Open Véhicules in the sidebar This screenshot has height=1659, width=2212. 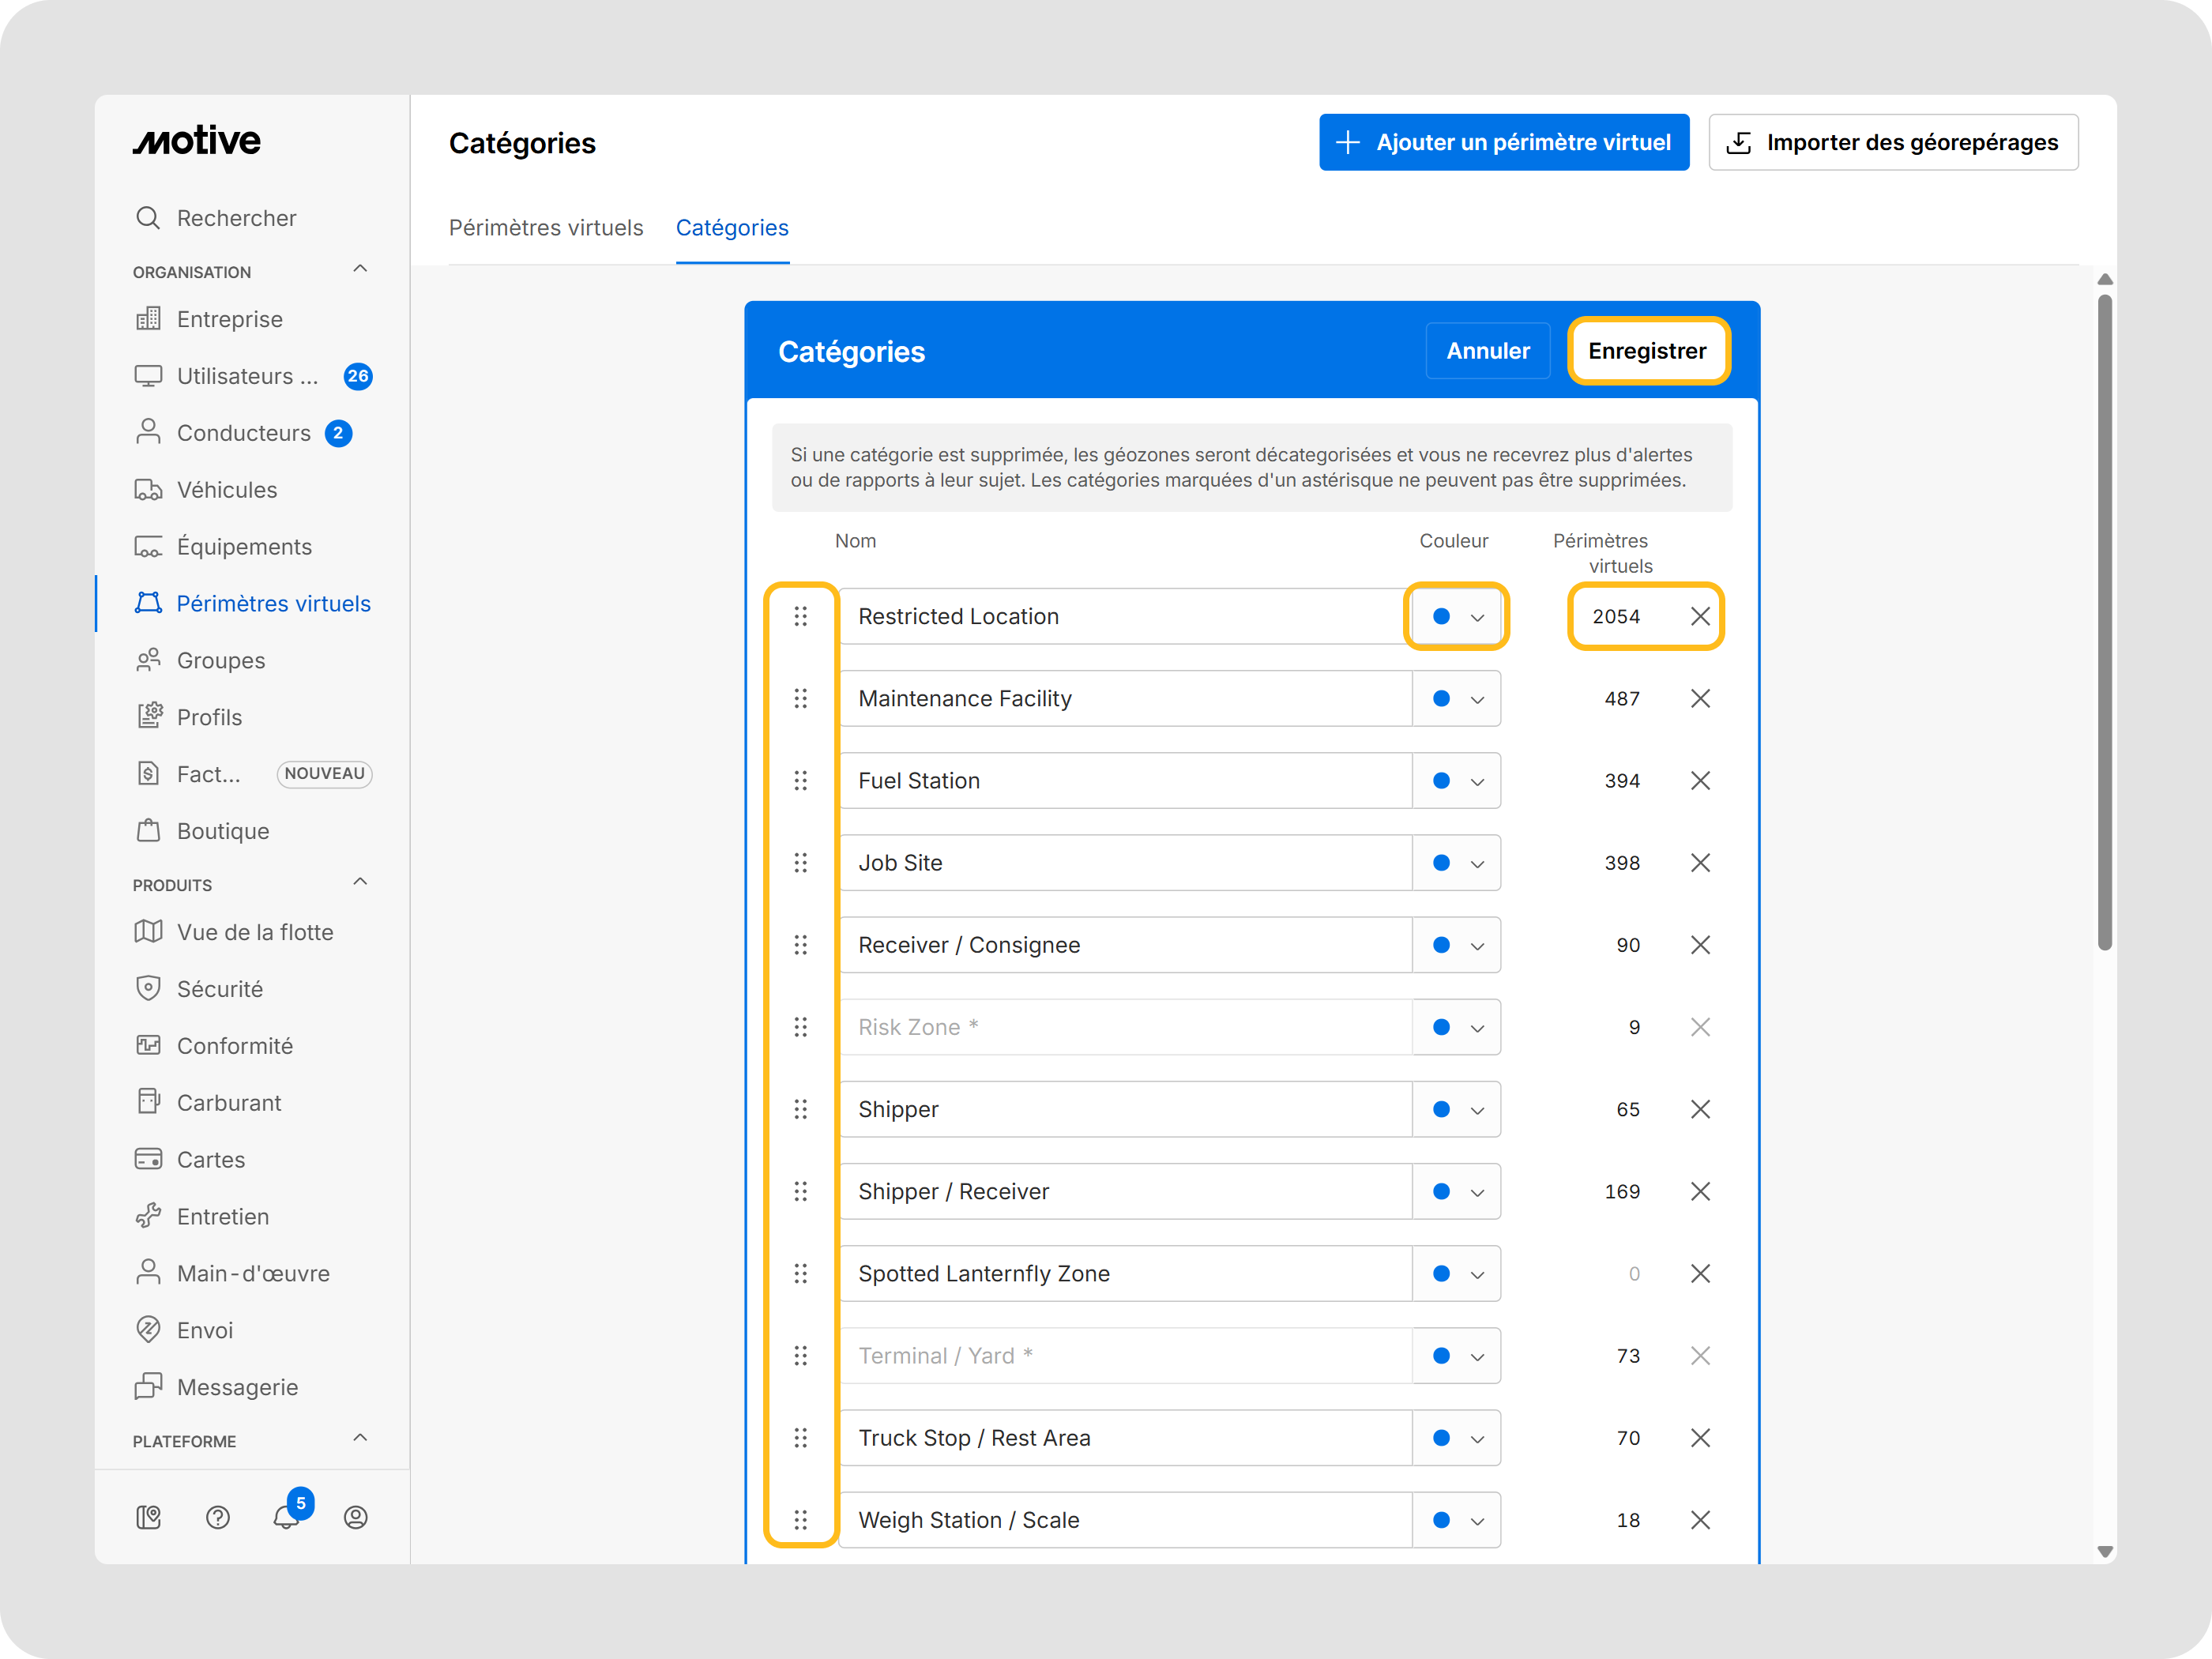227,490
